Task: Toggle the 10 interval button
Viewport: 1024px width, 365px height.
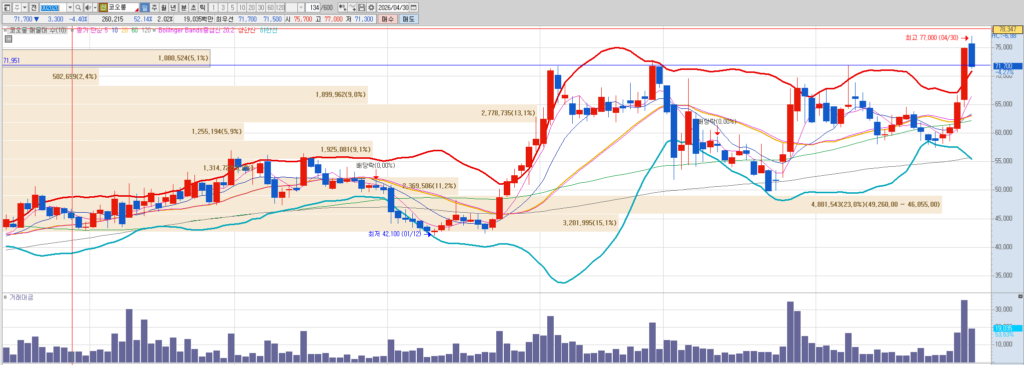Action: pyautogui.click(x=242, y=7)
